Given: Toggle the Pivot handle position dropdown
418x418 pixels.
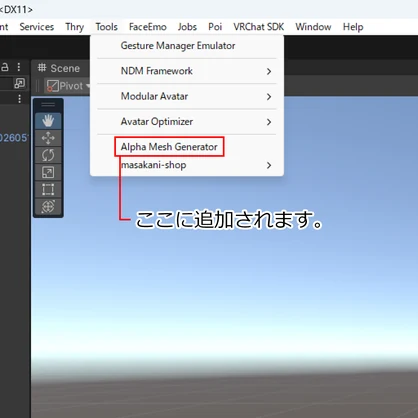Looking at the screenshot, I should point(68,86).
